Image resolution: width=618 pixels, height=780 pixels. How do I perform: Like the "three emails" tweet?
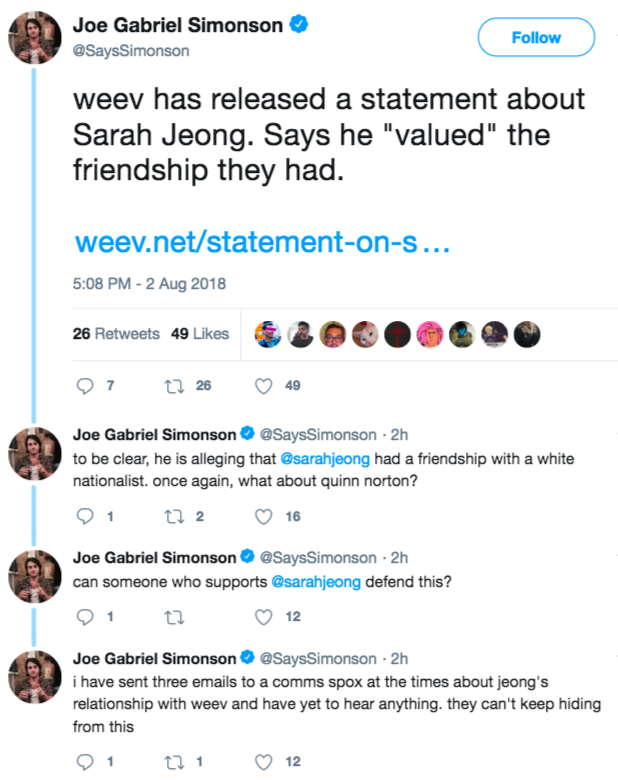(264, 763)
